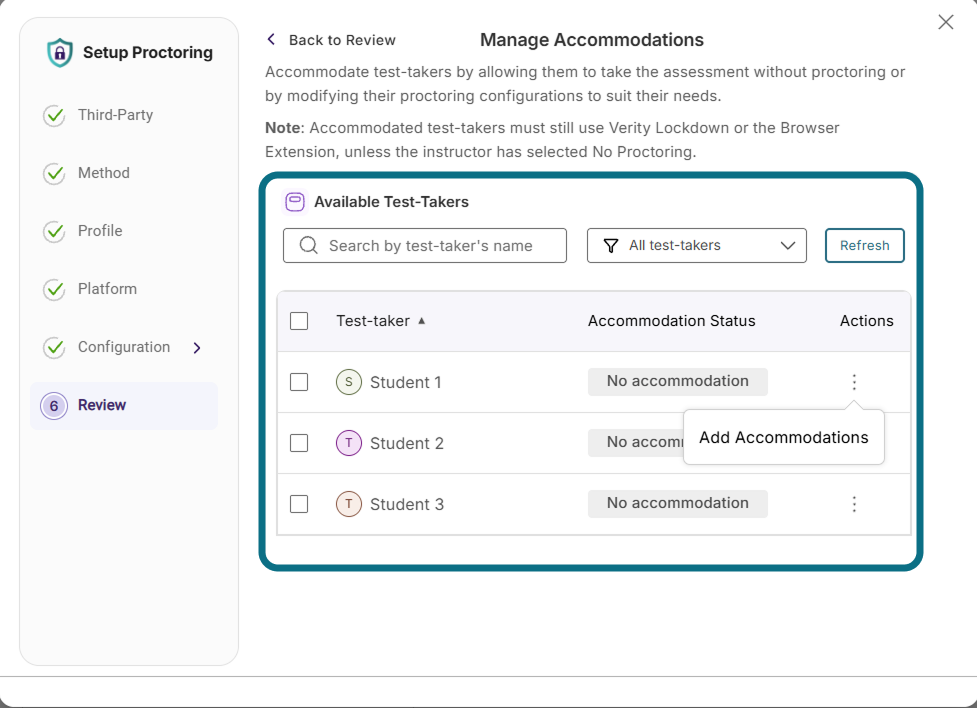Open the actions menu for Student 3
The height and width of the screenshot is (708, 977).
pos(854,504)
